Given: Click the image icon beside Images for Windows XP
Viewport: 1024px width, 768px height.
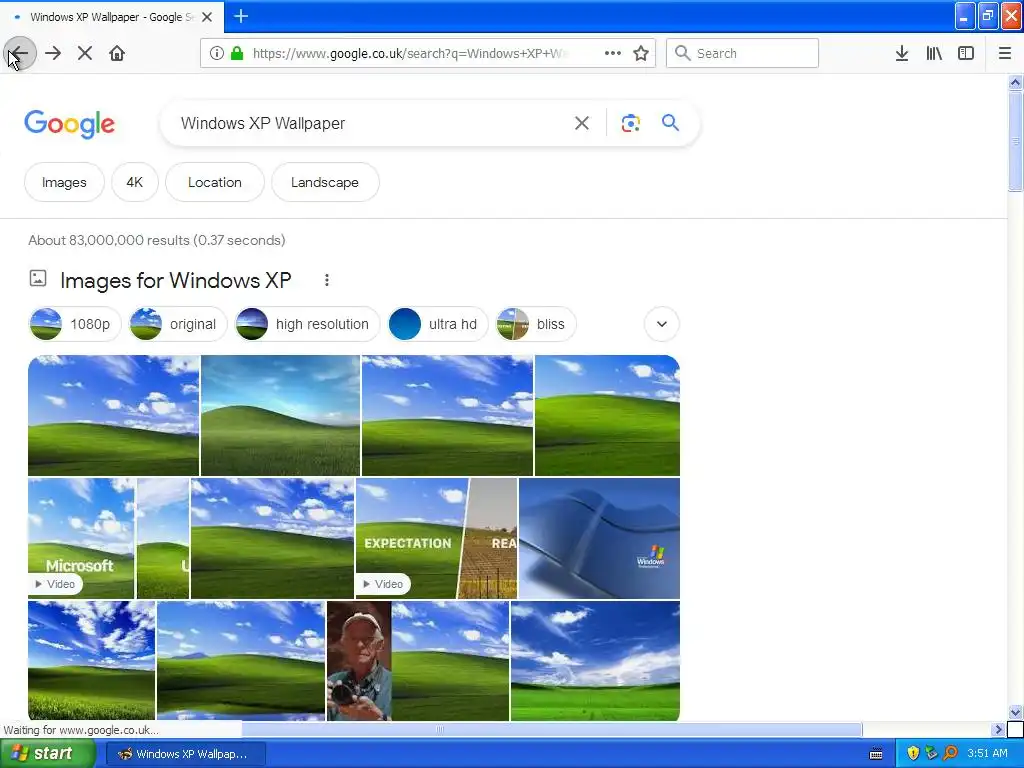Looking at the screenshot, I should pyautogui.click(x=38, y=279).
